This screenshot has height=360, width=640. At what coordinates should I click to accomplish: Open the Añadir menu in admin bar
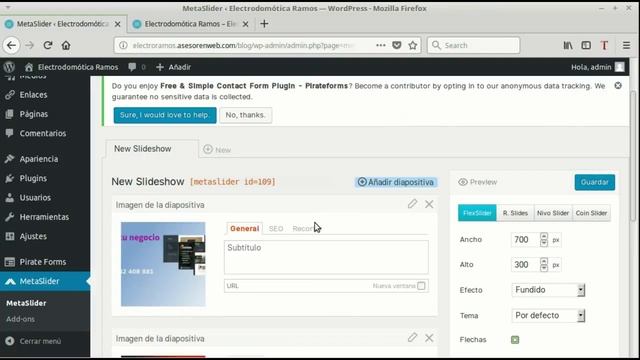173,67
